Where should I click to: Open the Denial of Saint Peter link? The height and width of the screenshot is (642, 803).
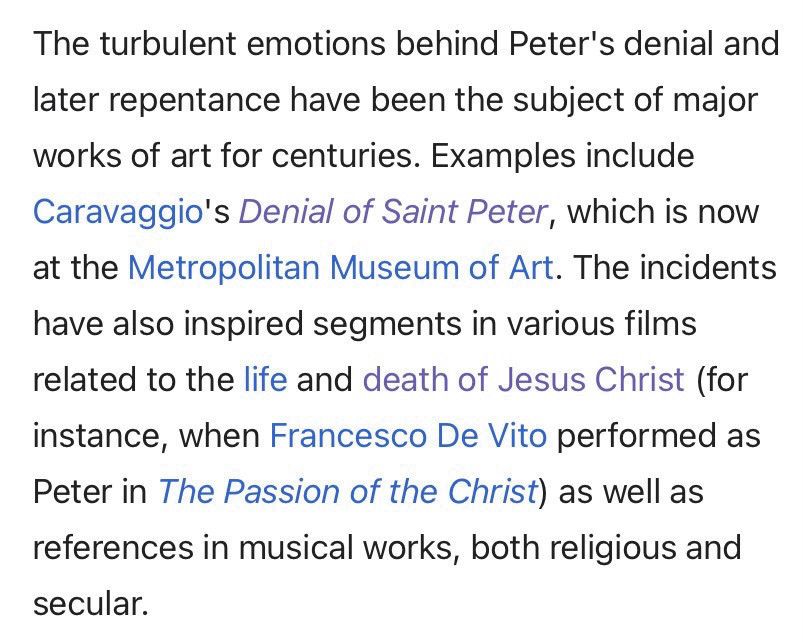[x=393, y=212]
